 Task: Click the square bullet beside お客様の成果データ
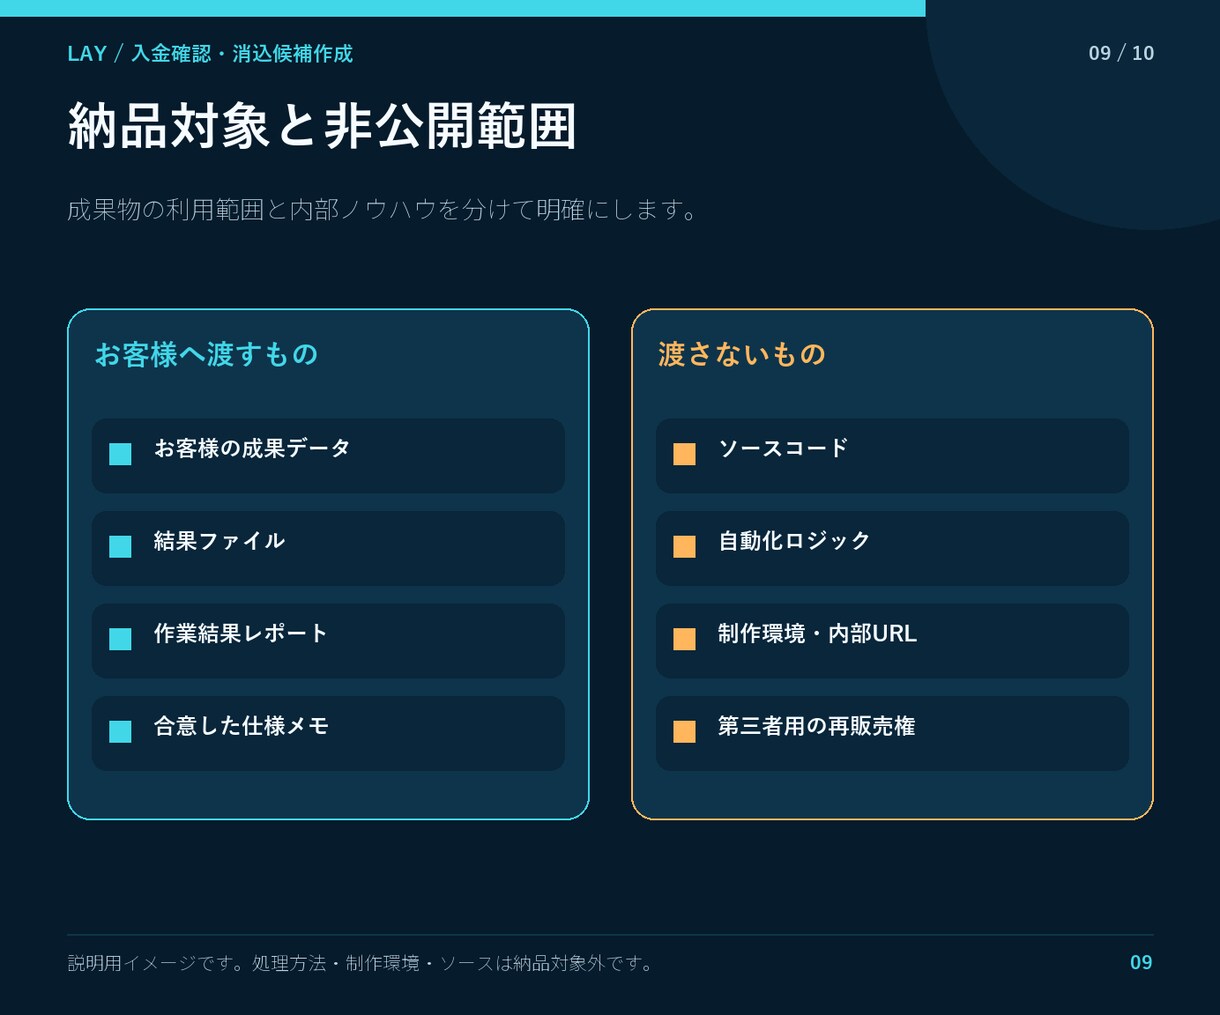point(120,454)
